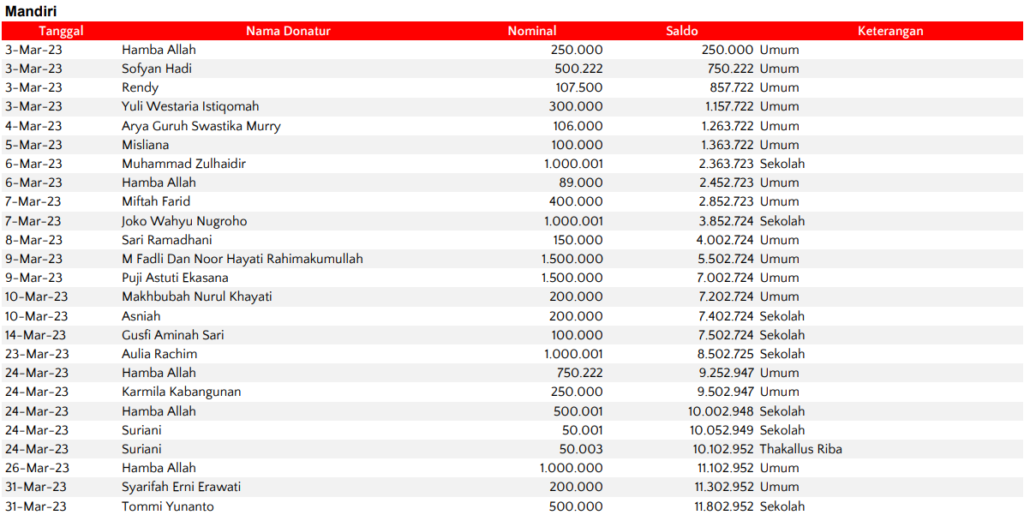Select the Arya Guruh Swastika Murry entry
Viewport: 1024px width, 515px height.
tap(201, 126)
